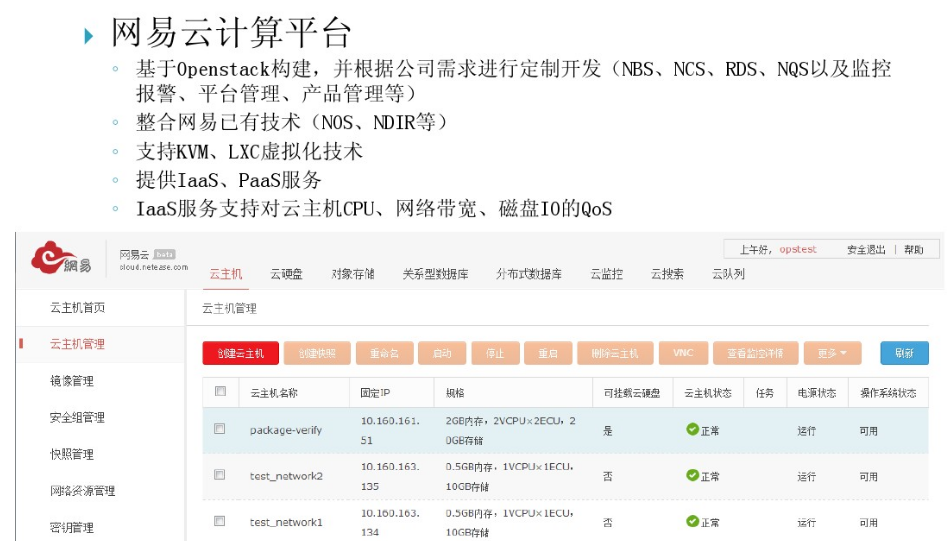Click the 云主机状态 column header
952x541 pixels.
[x=708, y=393]
